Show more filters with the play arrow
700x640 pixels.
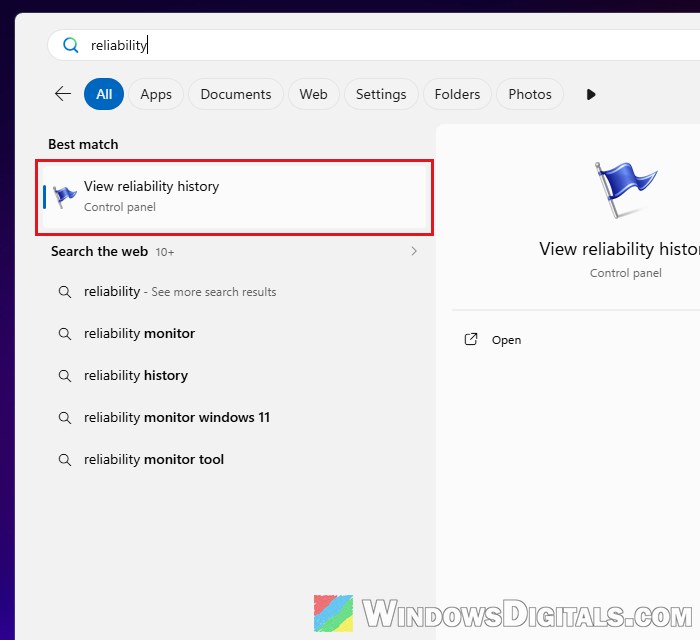point(591,95)
